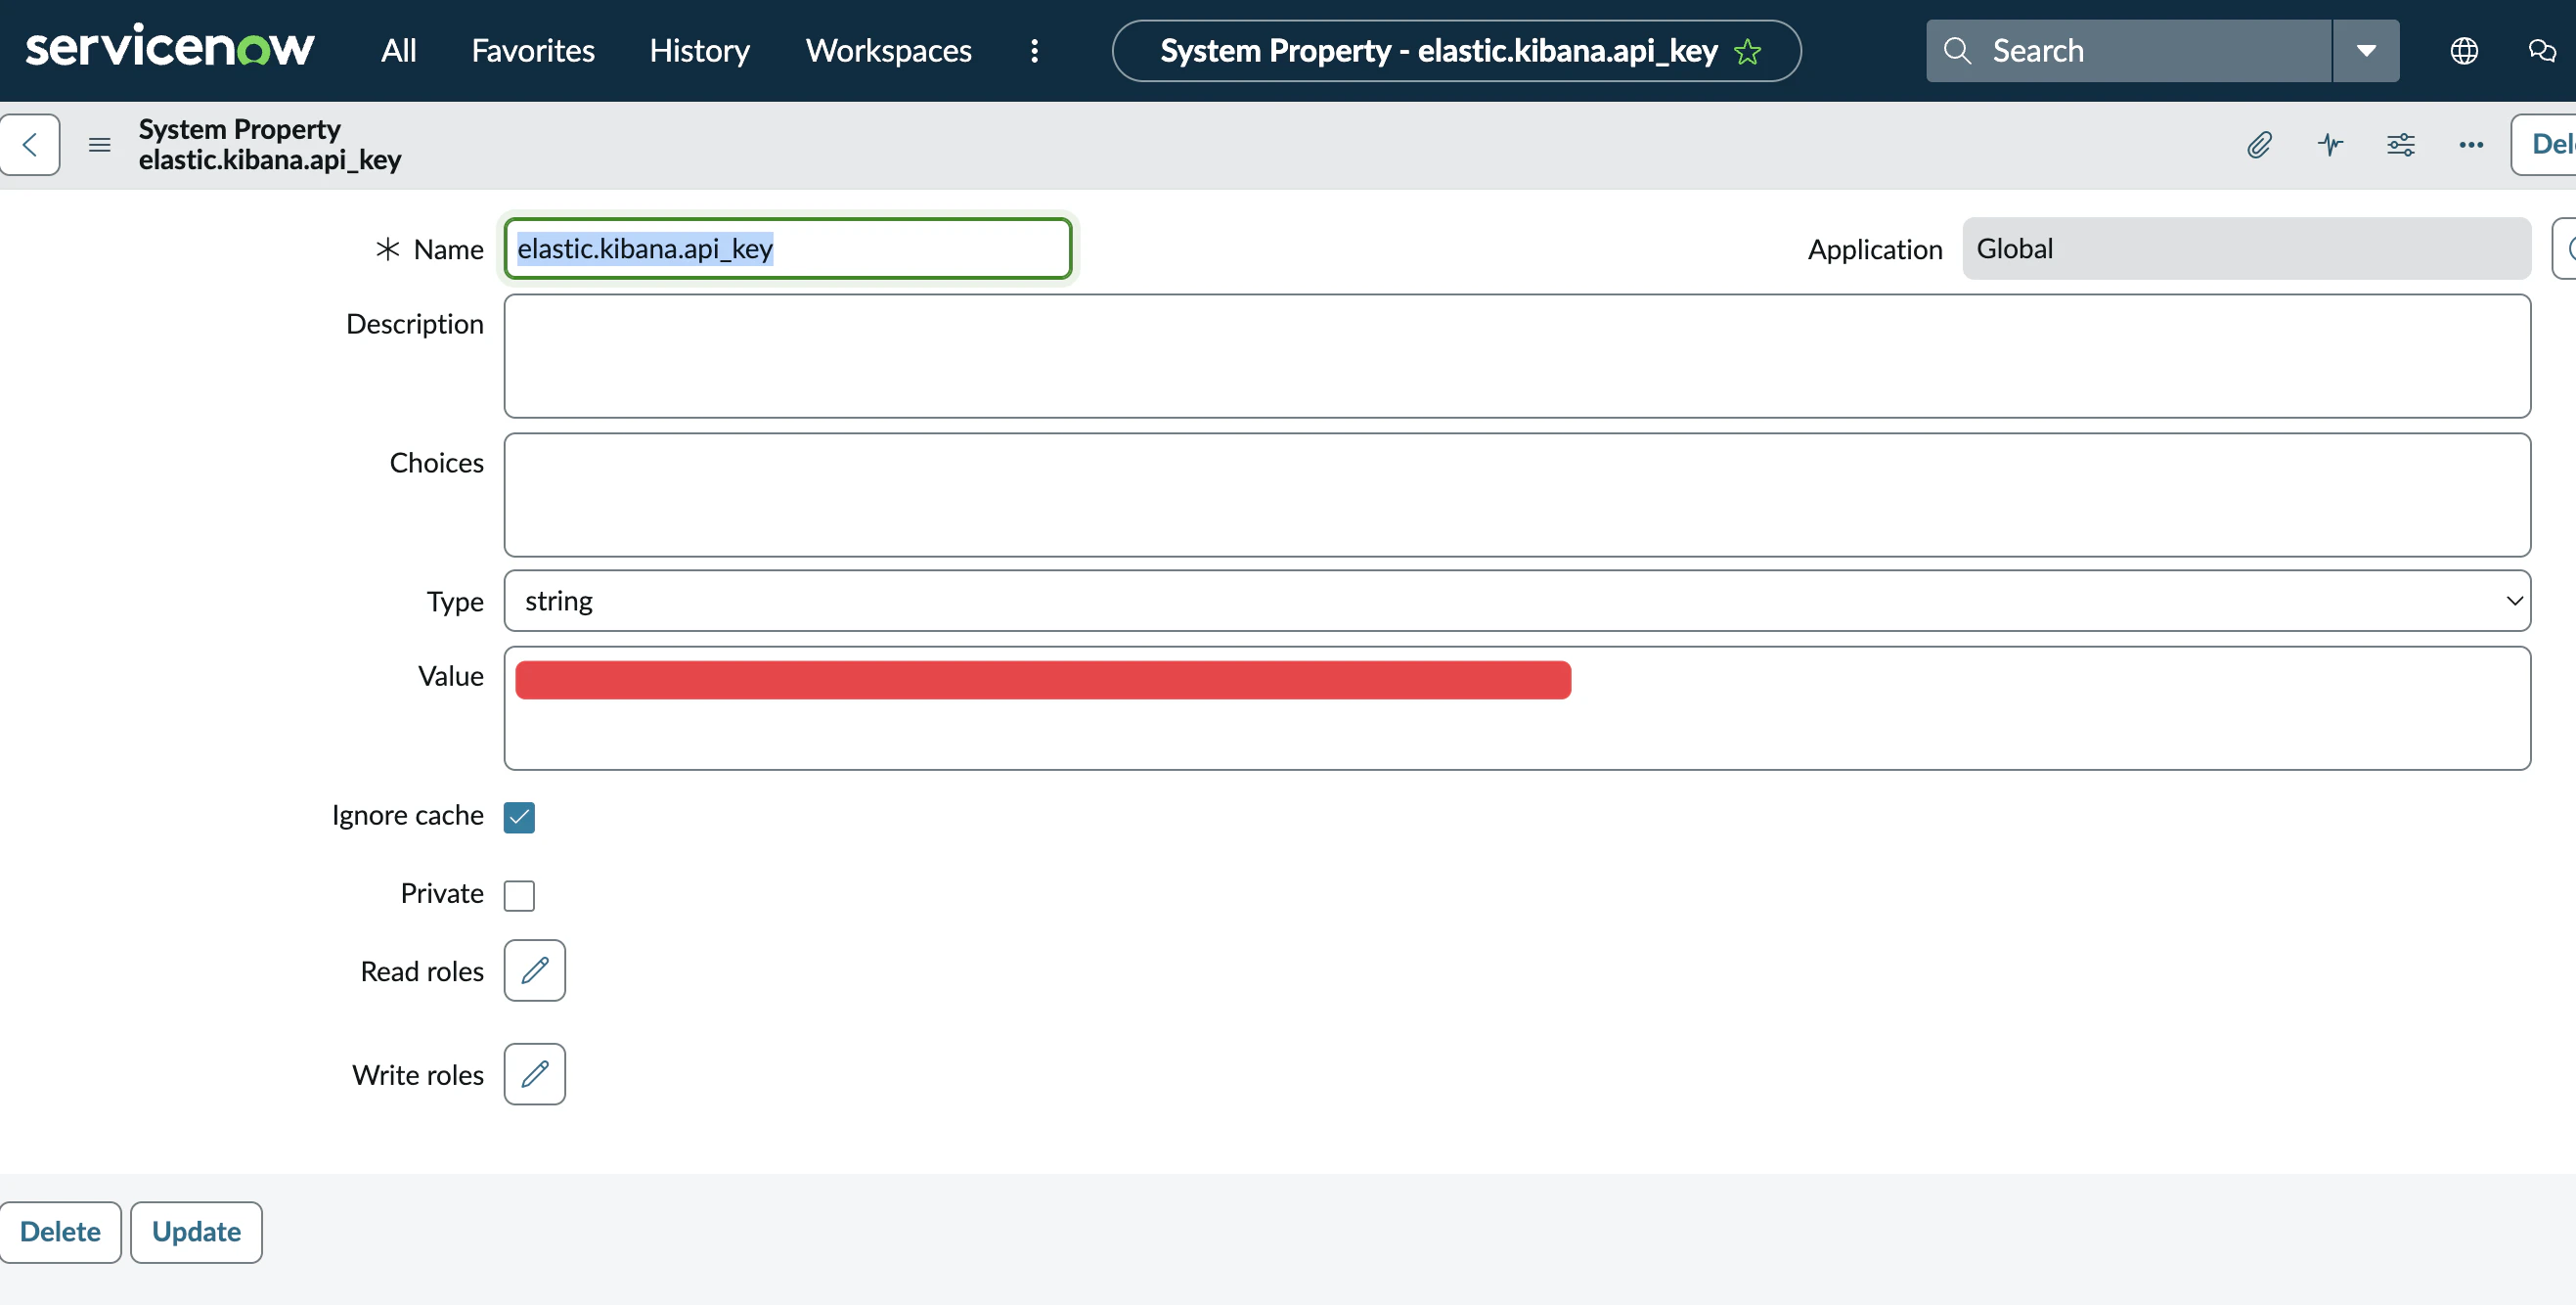
Task: Click the Update button
Action: tap(196, 1232)
